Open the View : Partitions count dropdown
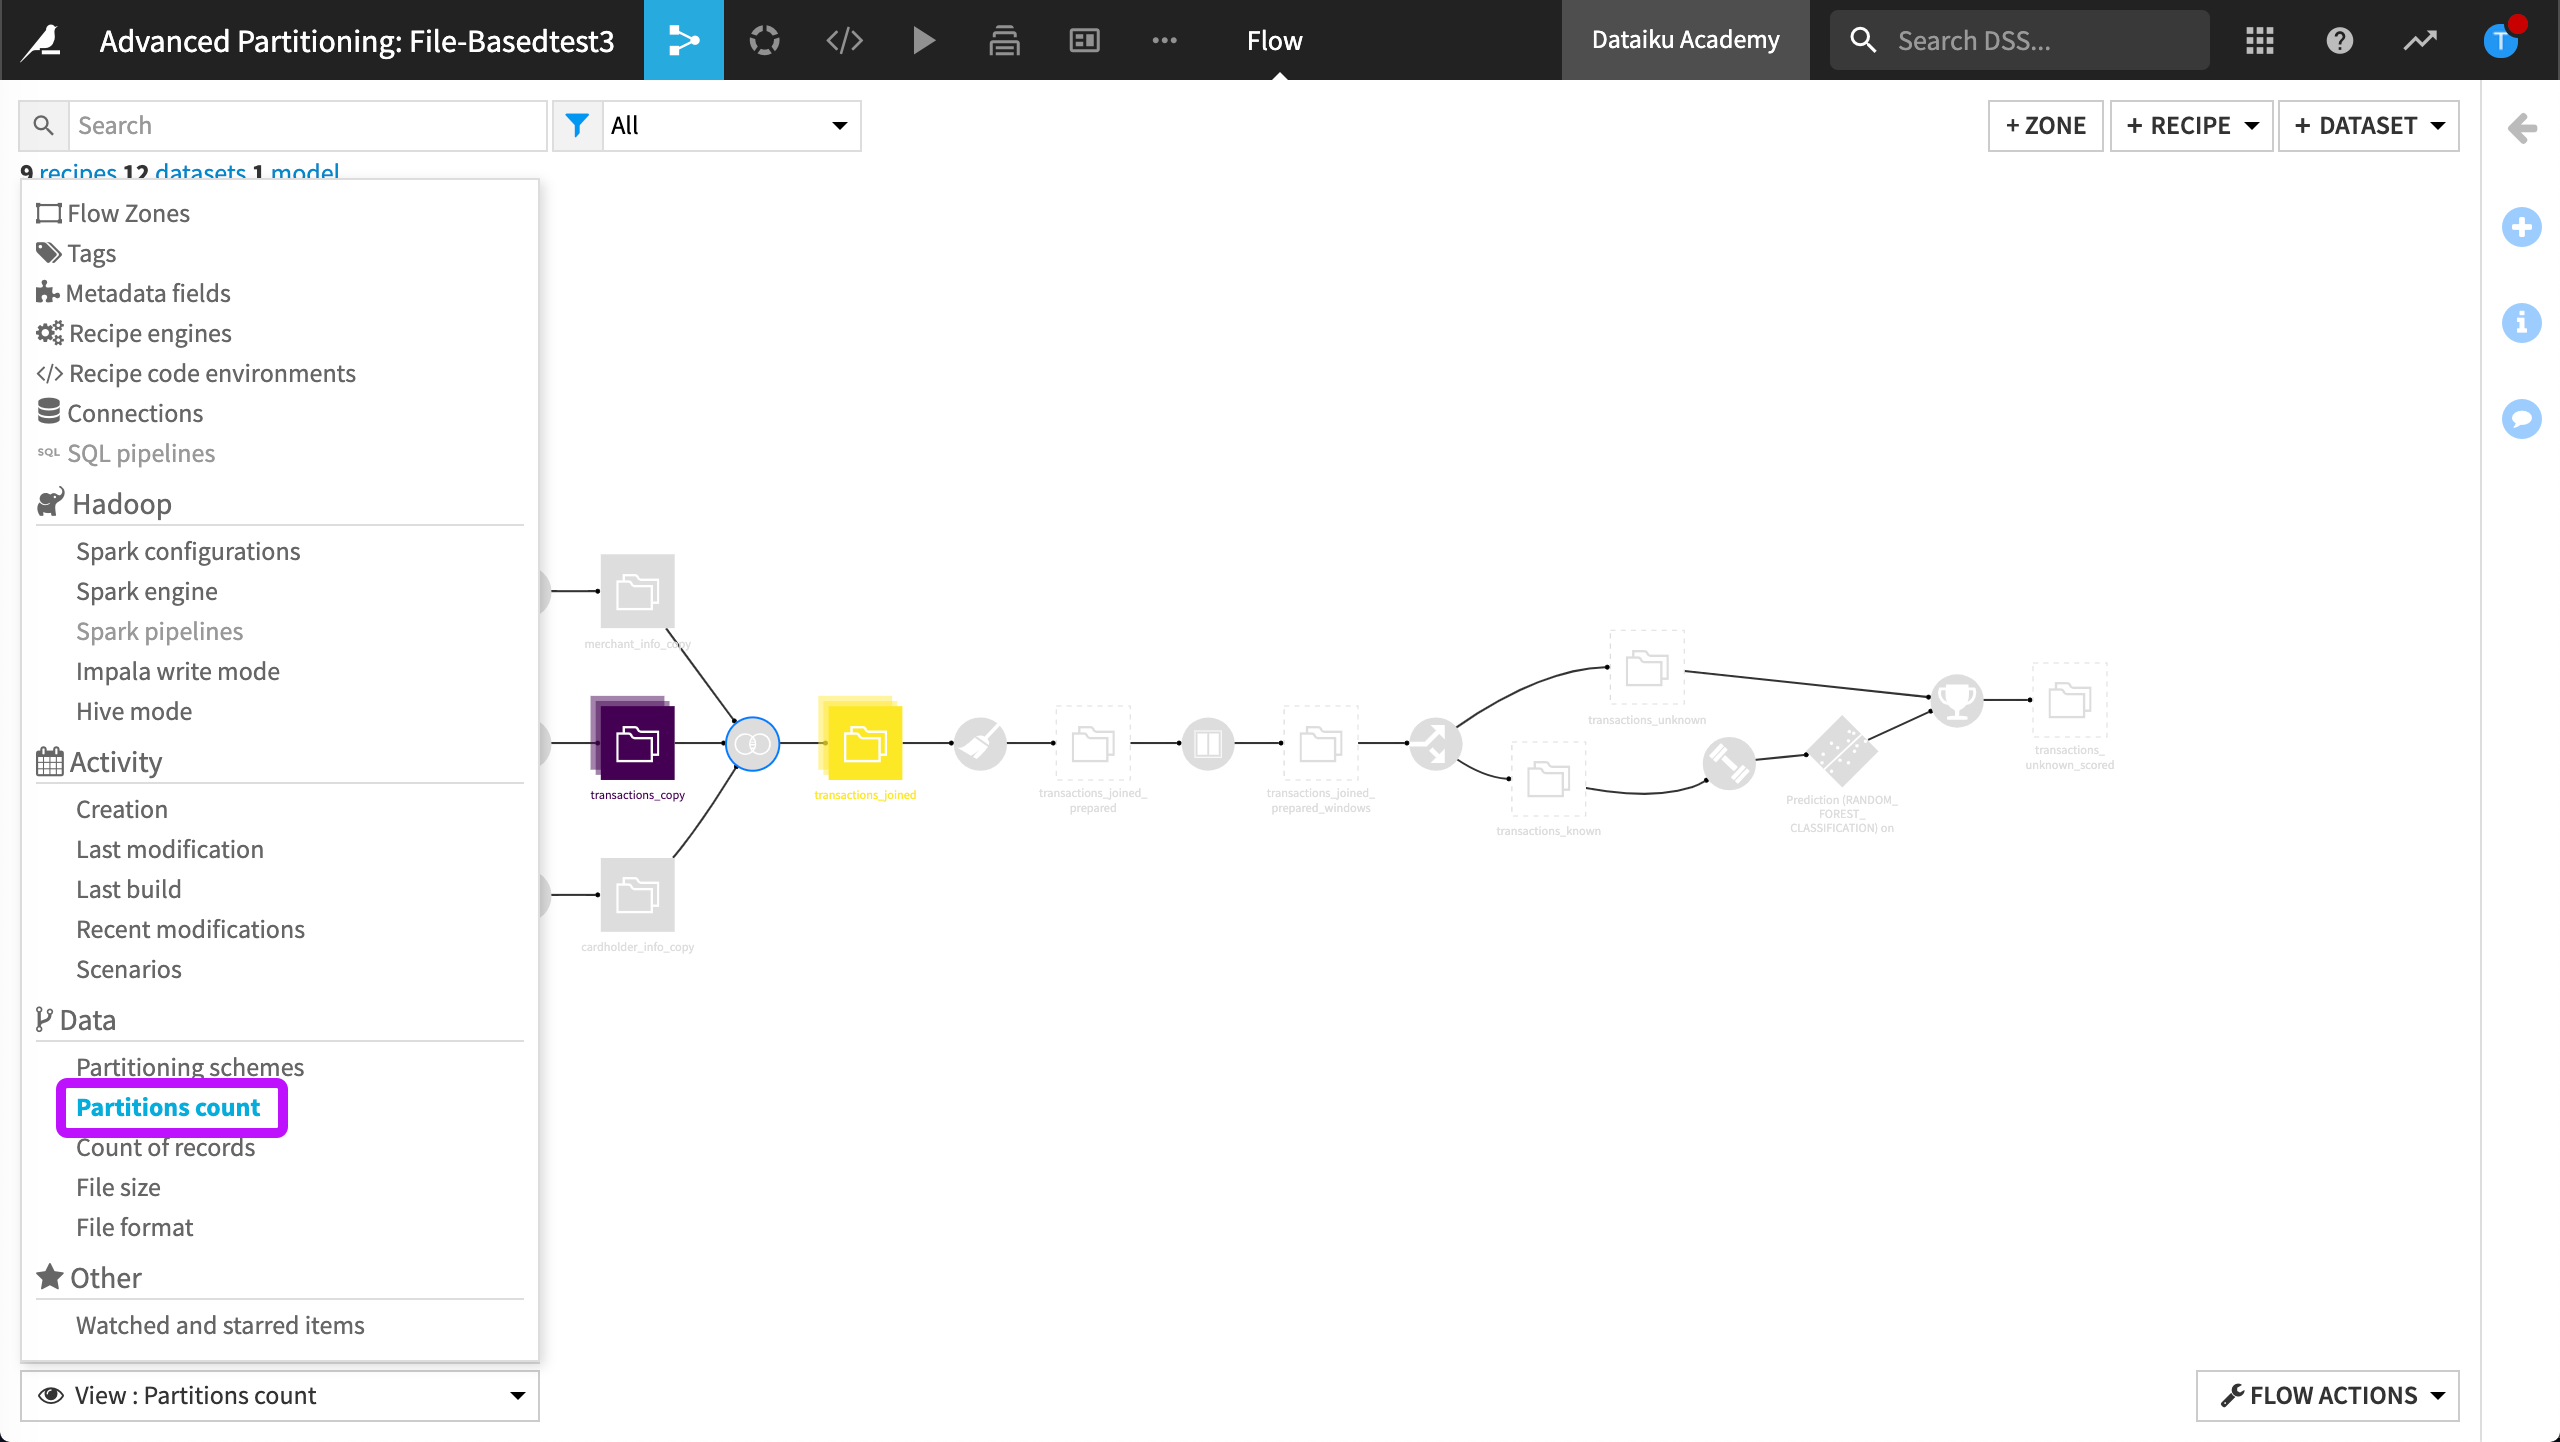The image size is (2560, 1442). 280,1395
